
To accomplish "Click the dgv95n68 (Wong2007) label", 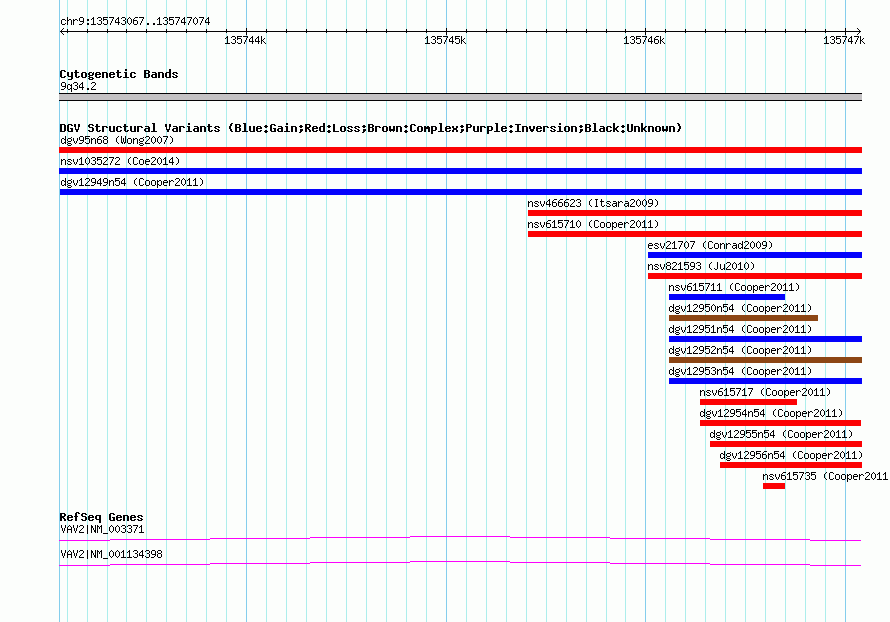I will point(117,140).
